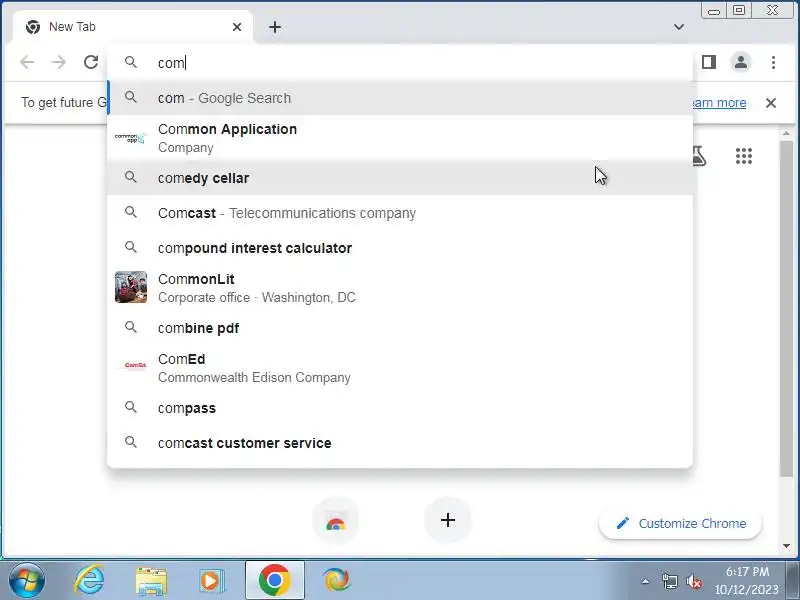The image size is (800, 600).
Task: Click the CommonLit thumbnail image
Action: point(131,287)
